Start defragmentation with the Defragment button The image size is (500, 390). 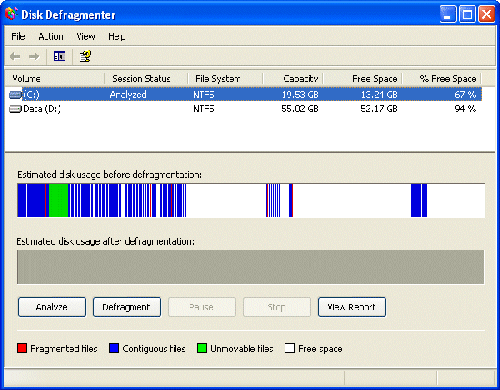pyautogui.click(x=127, y=307)
